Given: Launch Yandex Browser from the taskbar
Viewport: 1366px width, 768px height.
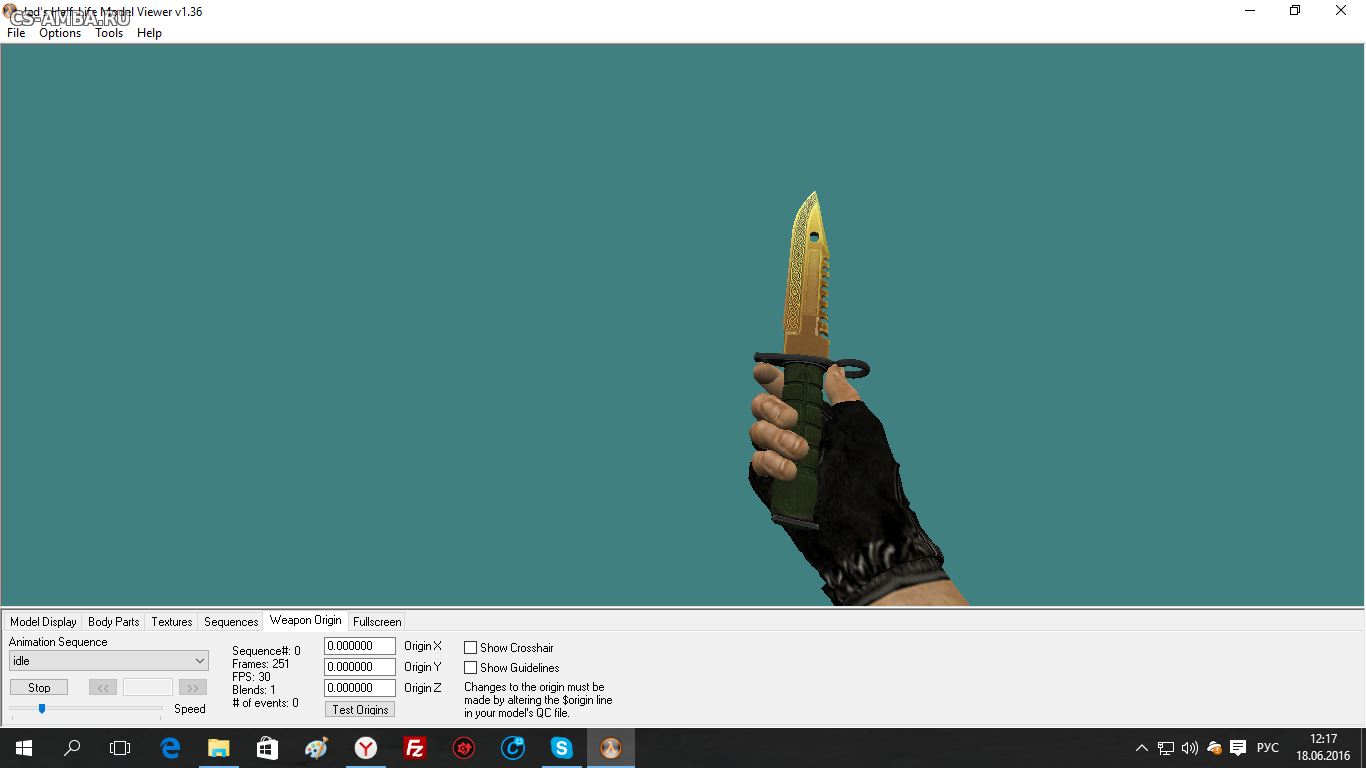Looking at the screenshot, I should 366,748.
